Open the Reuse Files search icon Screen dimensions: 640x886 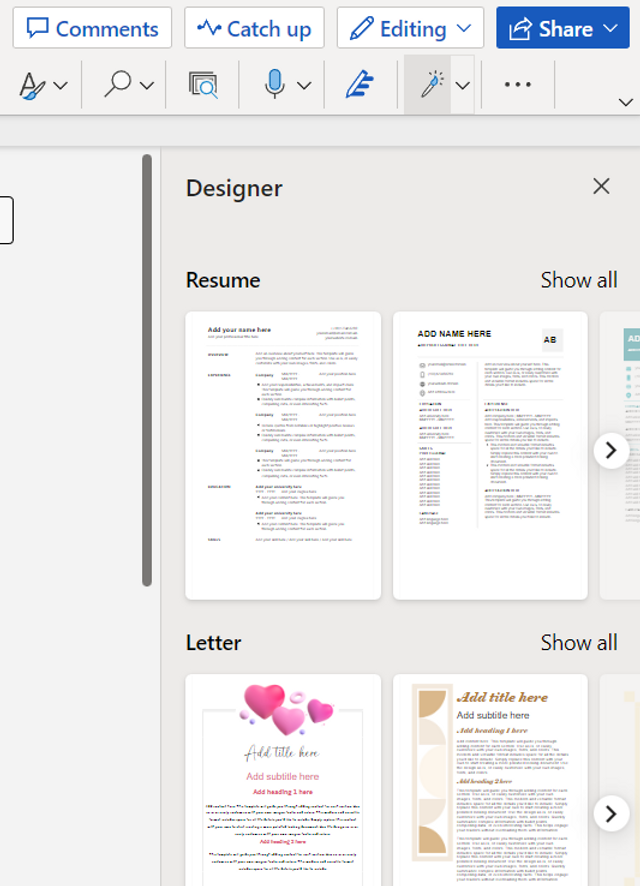(x=203, y=85)
